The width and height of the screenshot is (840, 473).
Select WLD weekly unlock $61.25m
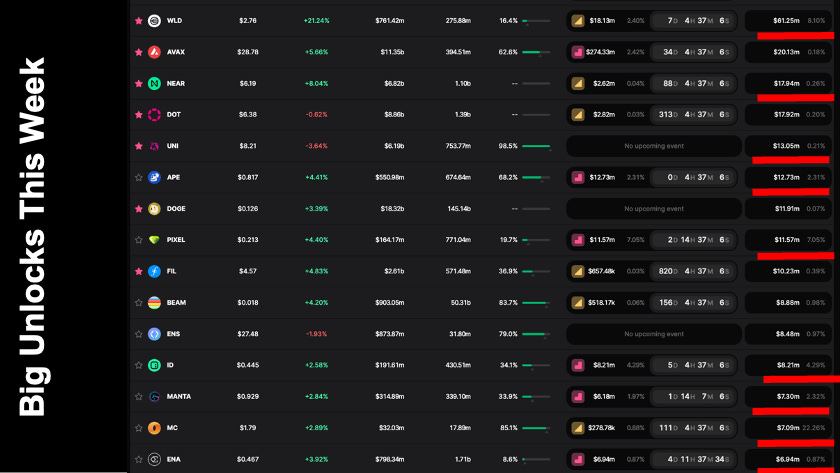click(786, 21)
